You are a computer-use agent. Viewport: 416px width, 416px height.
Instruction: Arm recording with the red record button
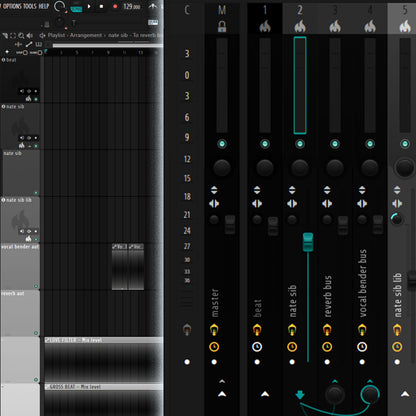click(x=115, y=6)
